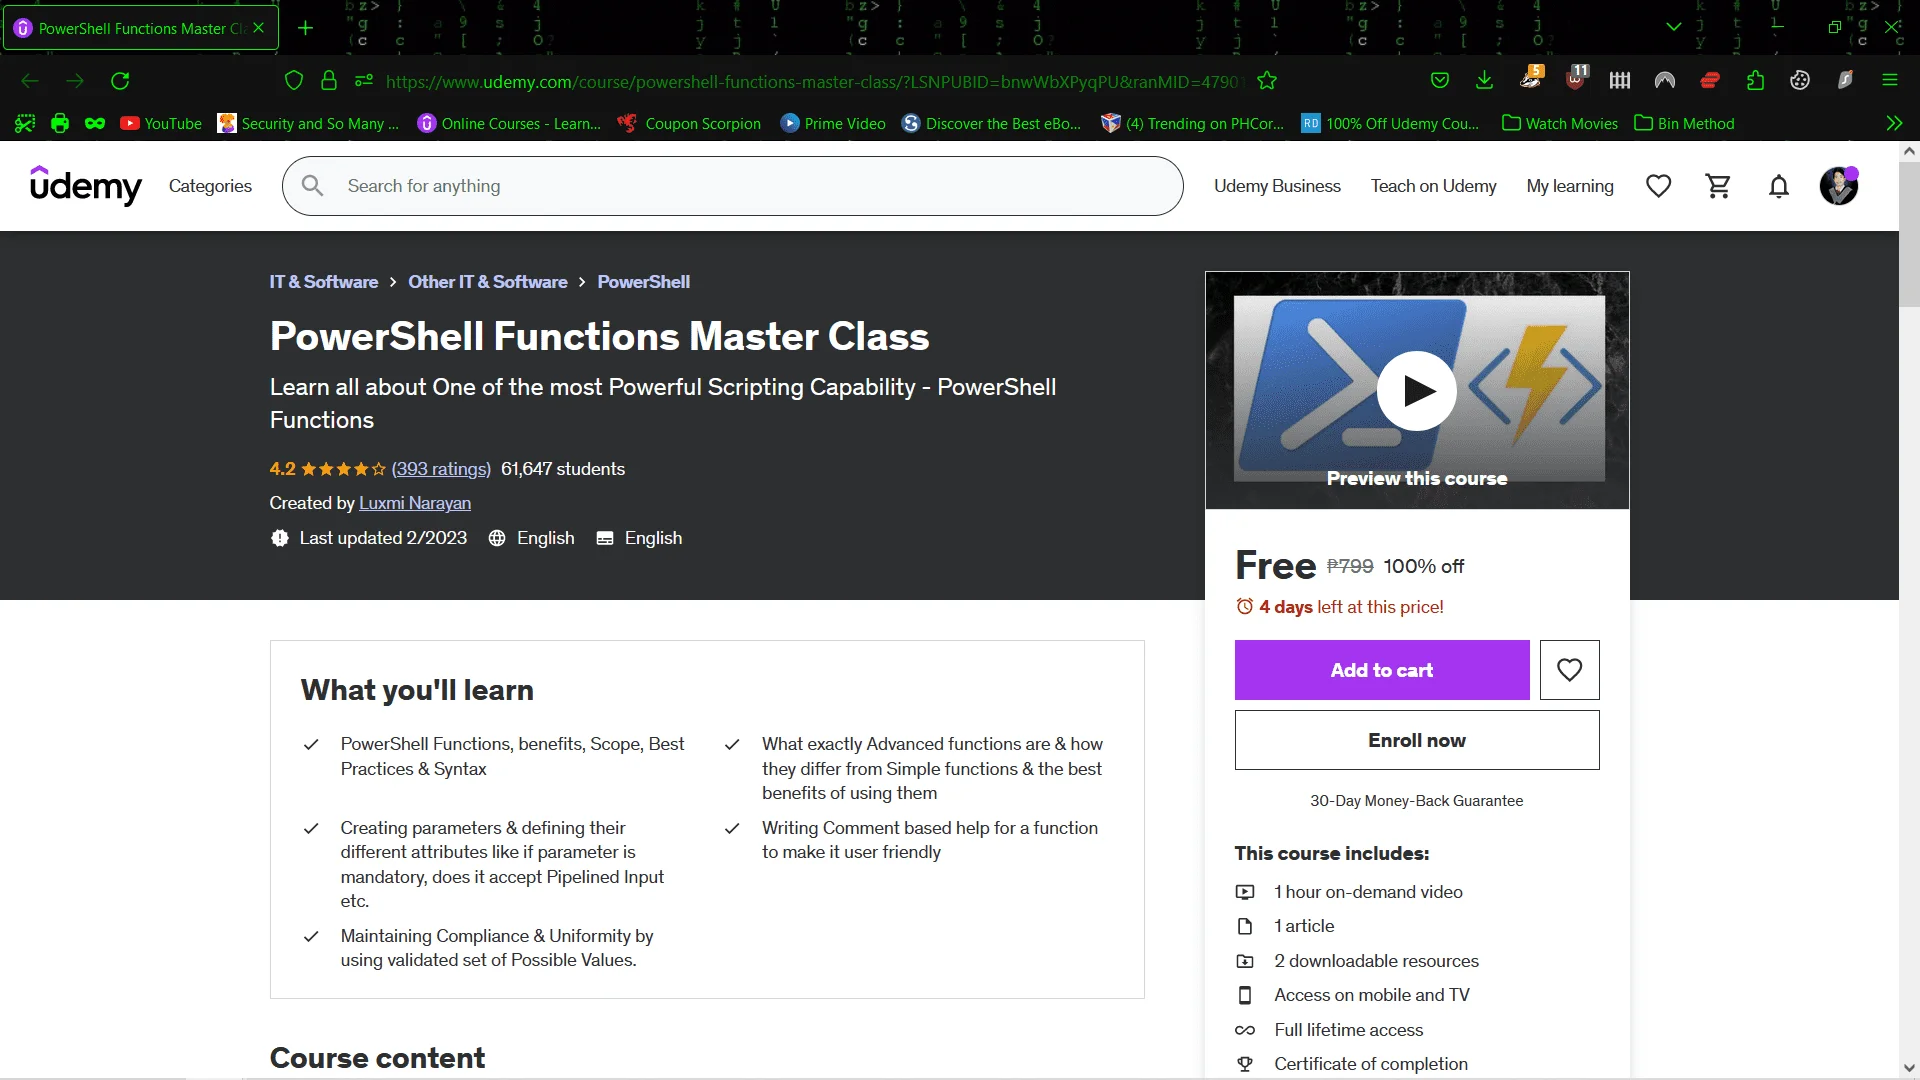
Task: Click the browser forward arrow
Action: click(75, 81)
